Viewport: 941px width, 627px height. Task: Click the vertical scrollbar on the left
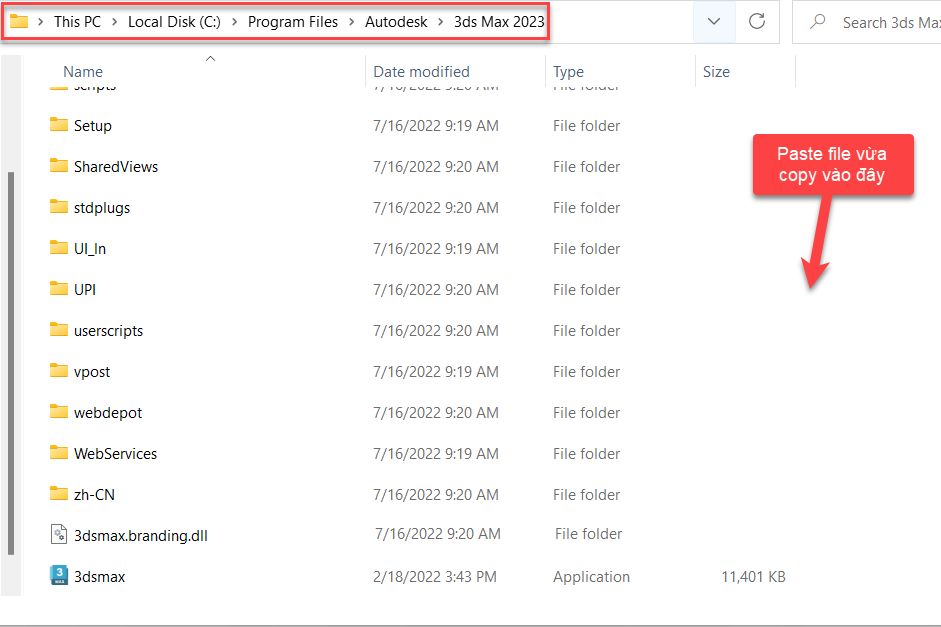tap(11, 360)
